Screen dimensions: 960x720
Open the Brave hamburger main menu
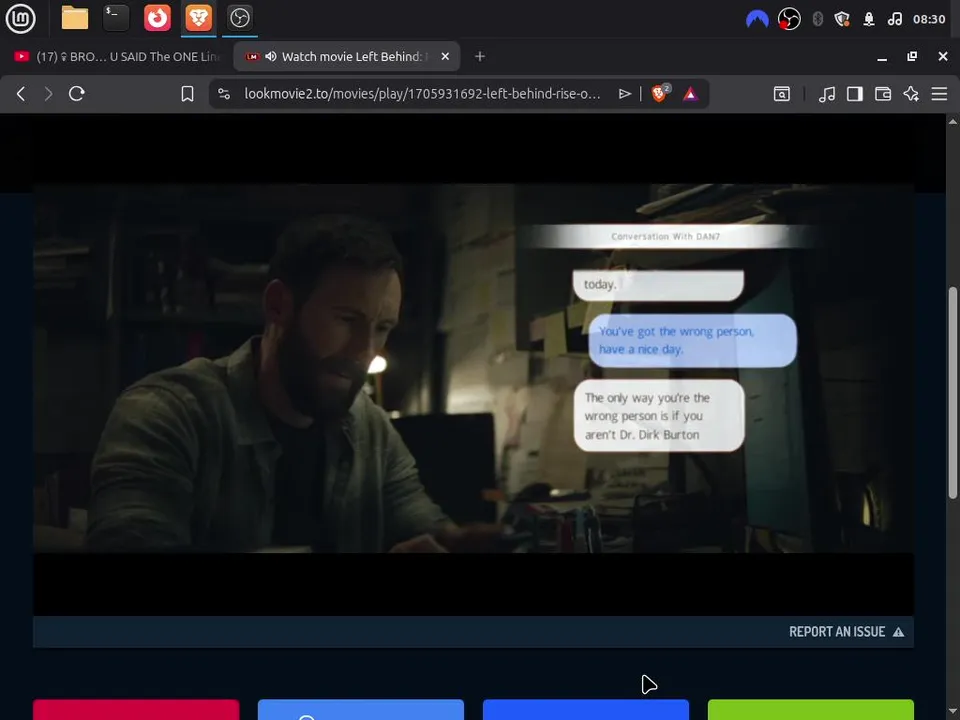click(939, 94)
